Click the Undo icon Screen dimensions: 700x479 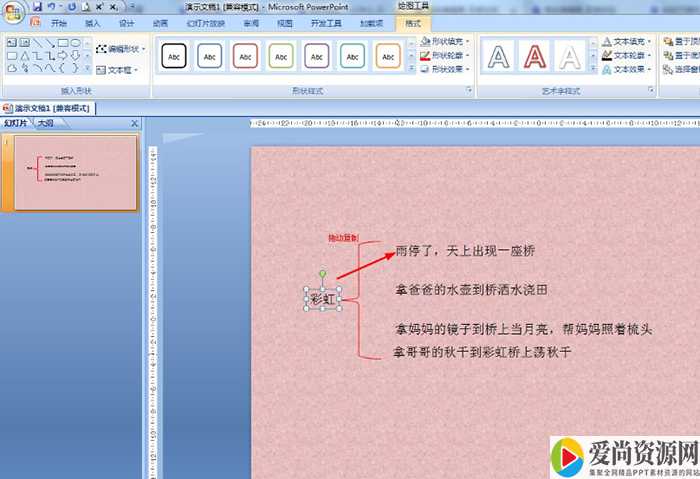[x=52, y=6]
